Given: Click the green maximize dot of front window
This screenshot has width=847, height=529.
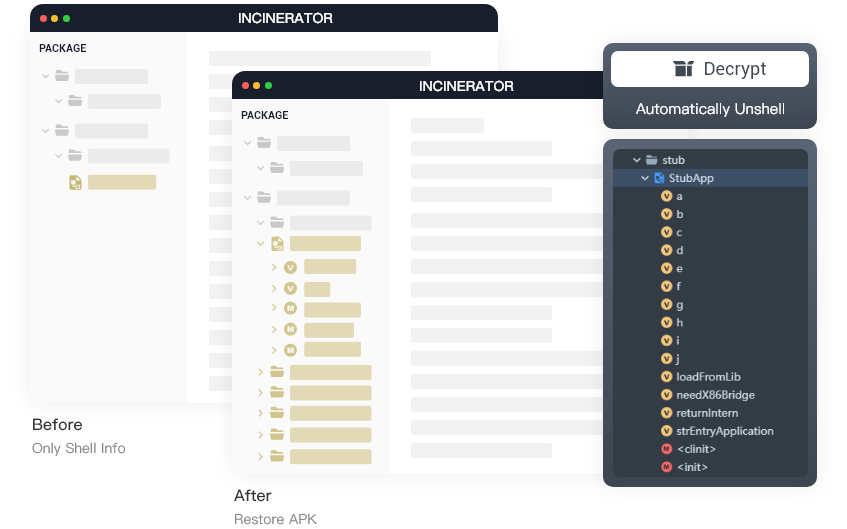Looking at the screenshot, I should tap(268, 85).
